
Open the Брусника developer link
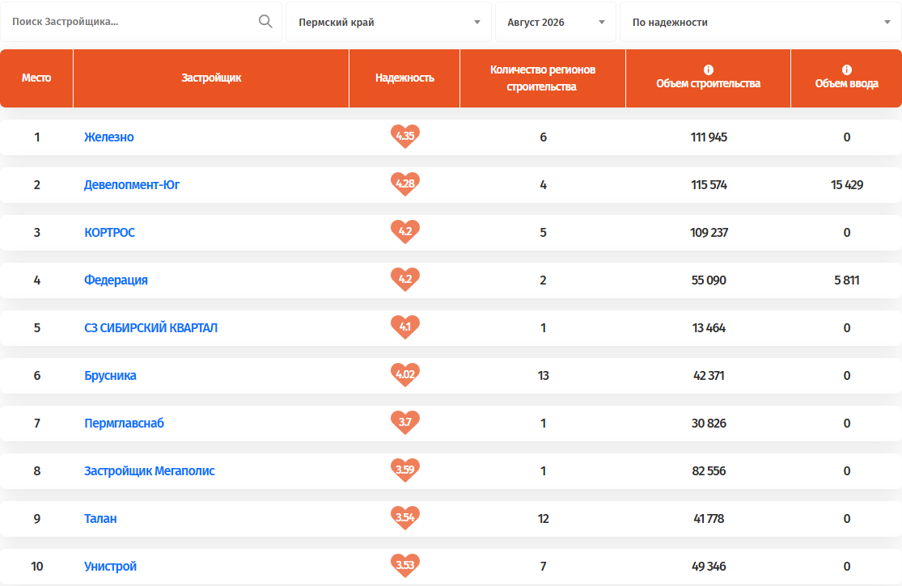(x=110, y=376)
